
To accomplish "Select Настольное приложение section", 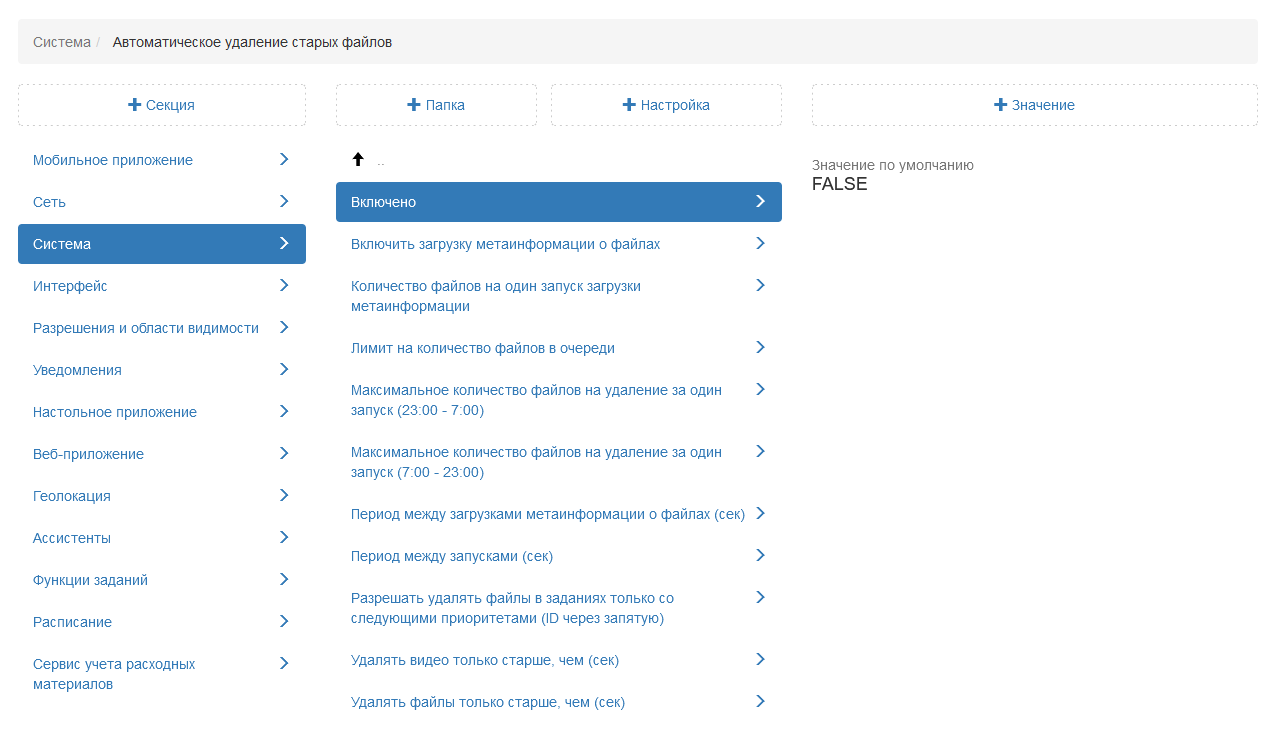I will coord(115,412).
